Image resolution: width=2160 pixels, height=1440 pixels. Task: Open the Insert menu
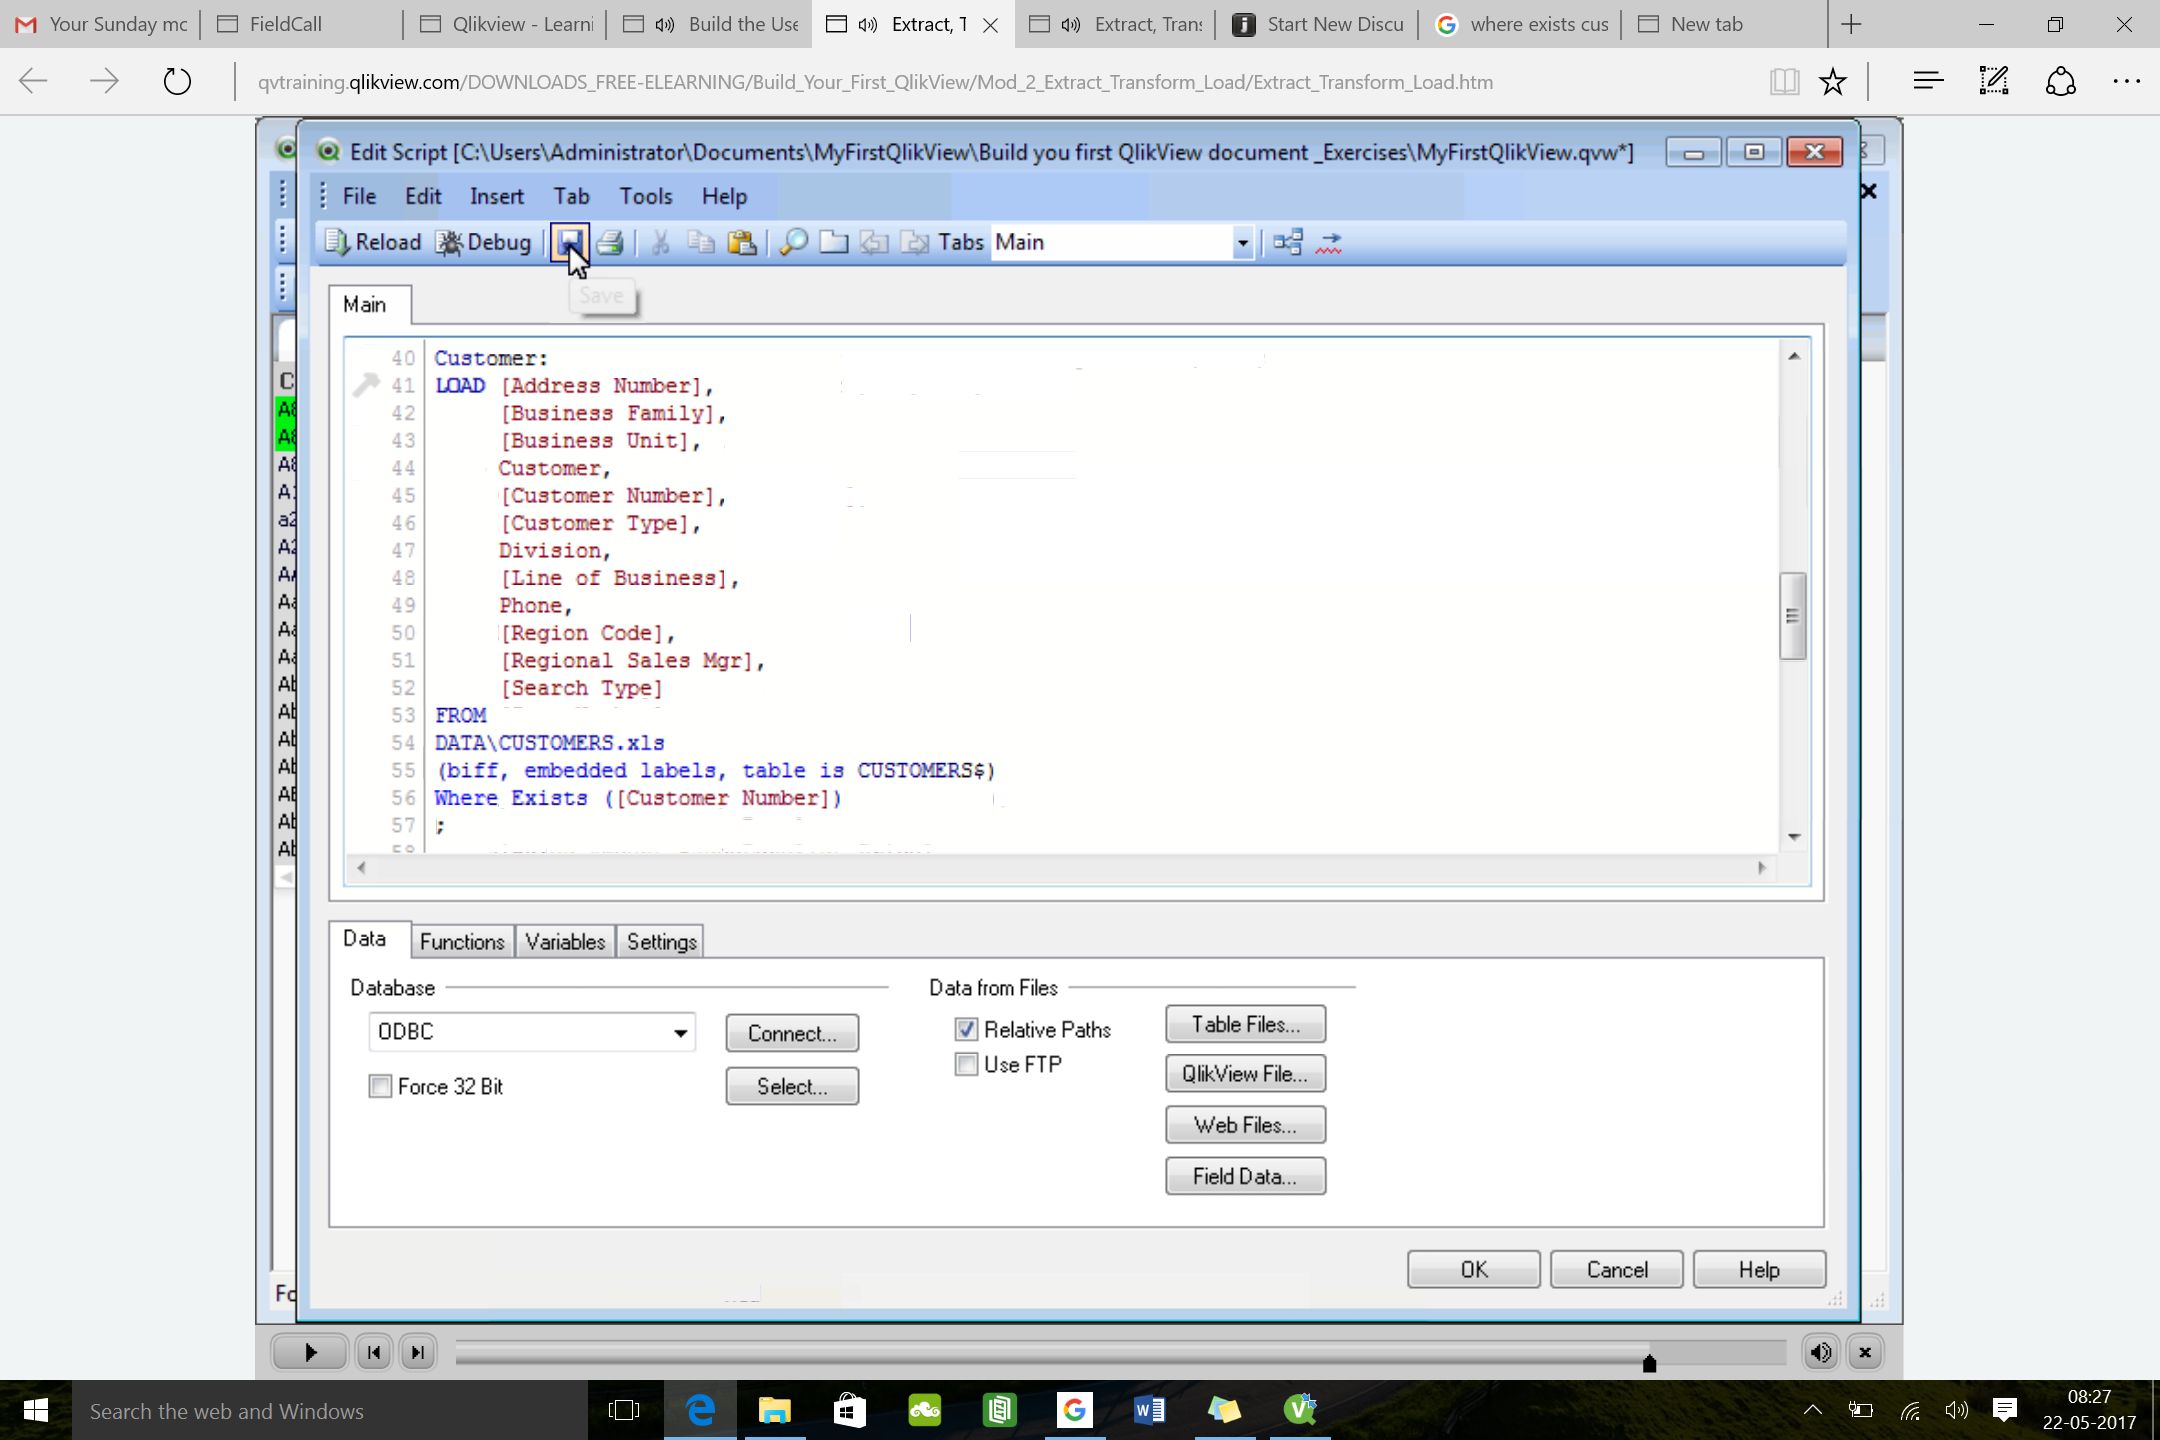(496, 196)
